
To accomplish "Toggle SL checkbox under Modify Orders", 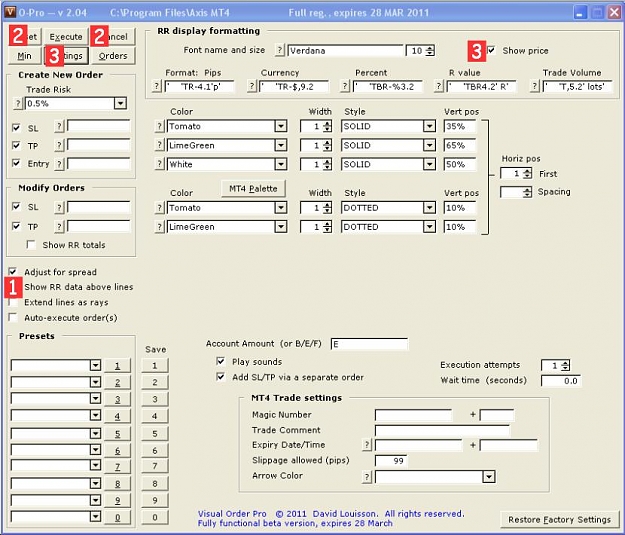I will coord(16,207).
